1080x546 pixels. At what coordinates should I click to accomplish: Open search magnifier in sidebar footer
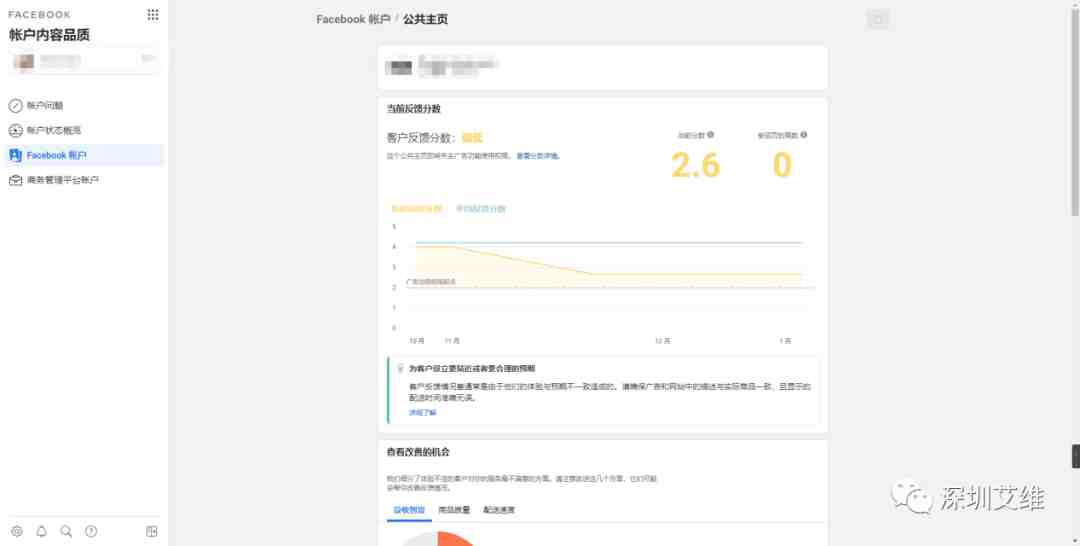tap(66, 531)
